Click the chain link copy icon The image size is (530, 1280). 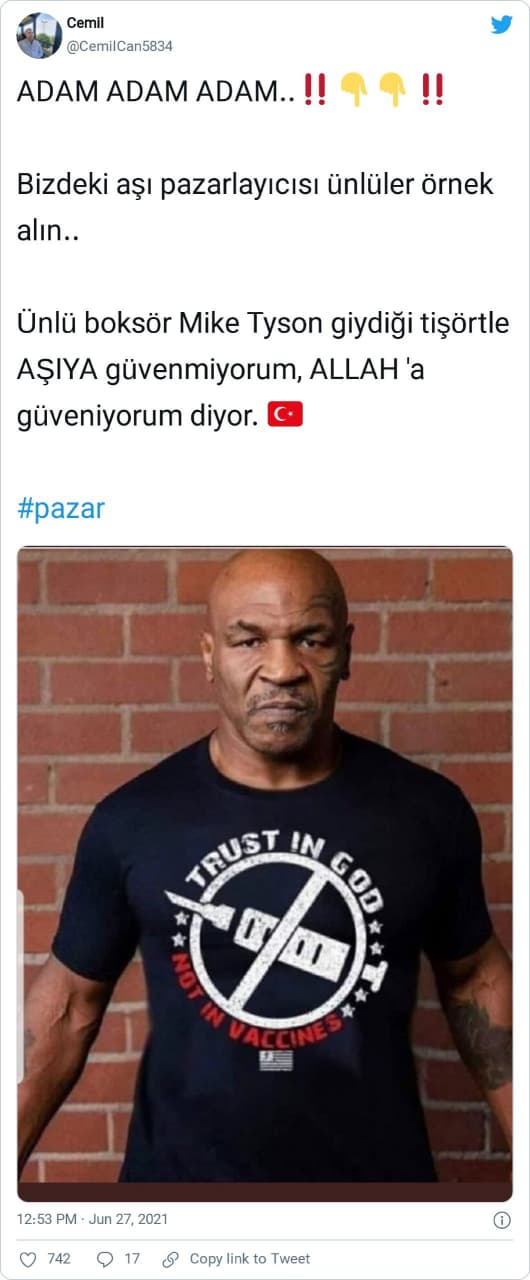171,1259
